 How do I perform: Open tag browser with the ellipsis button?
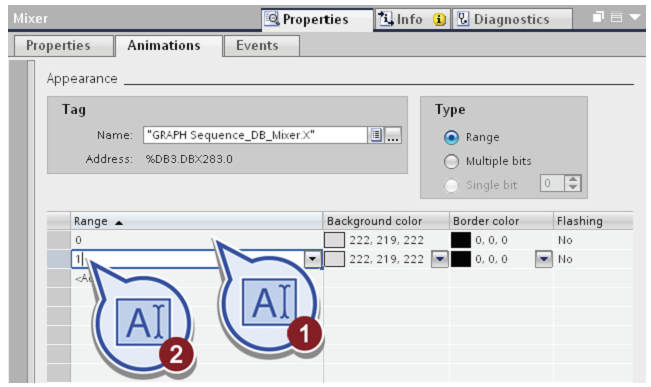393,135
